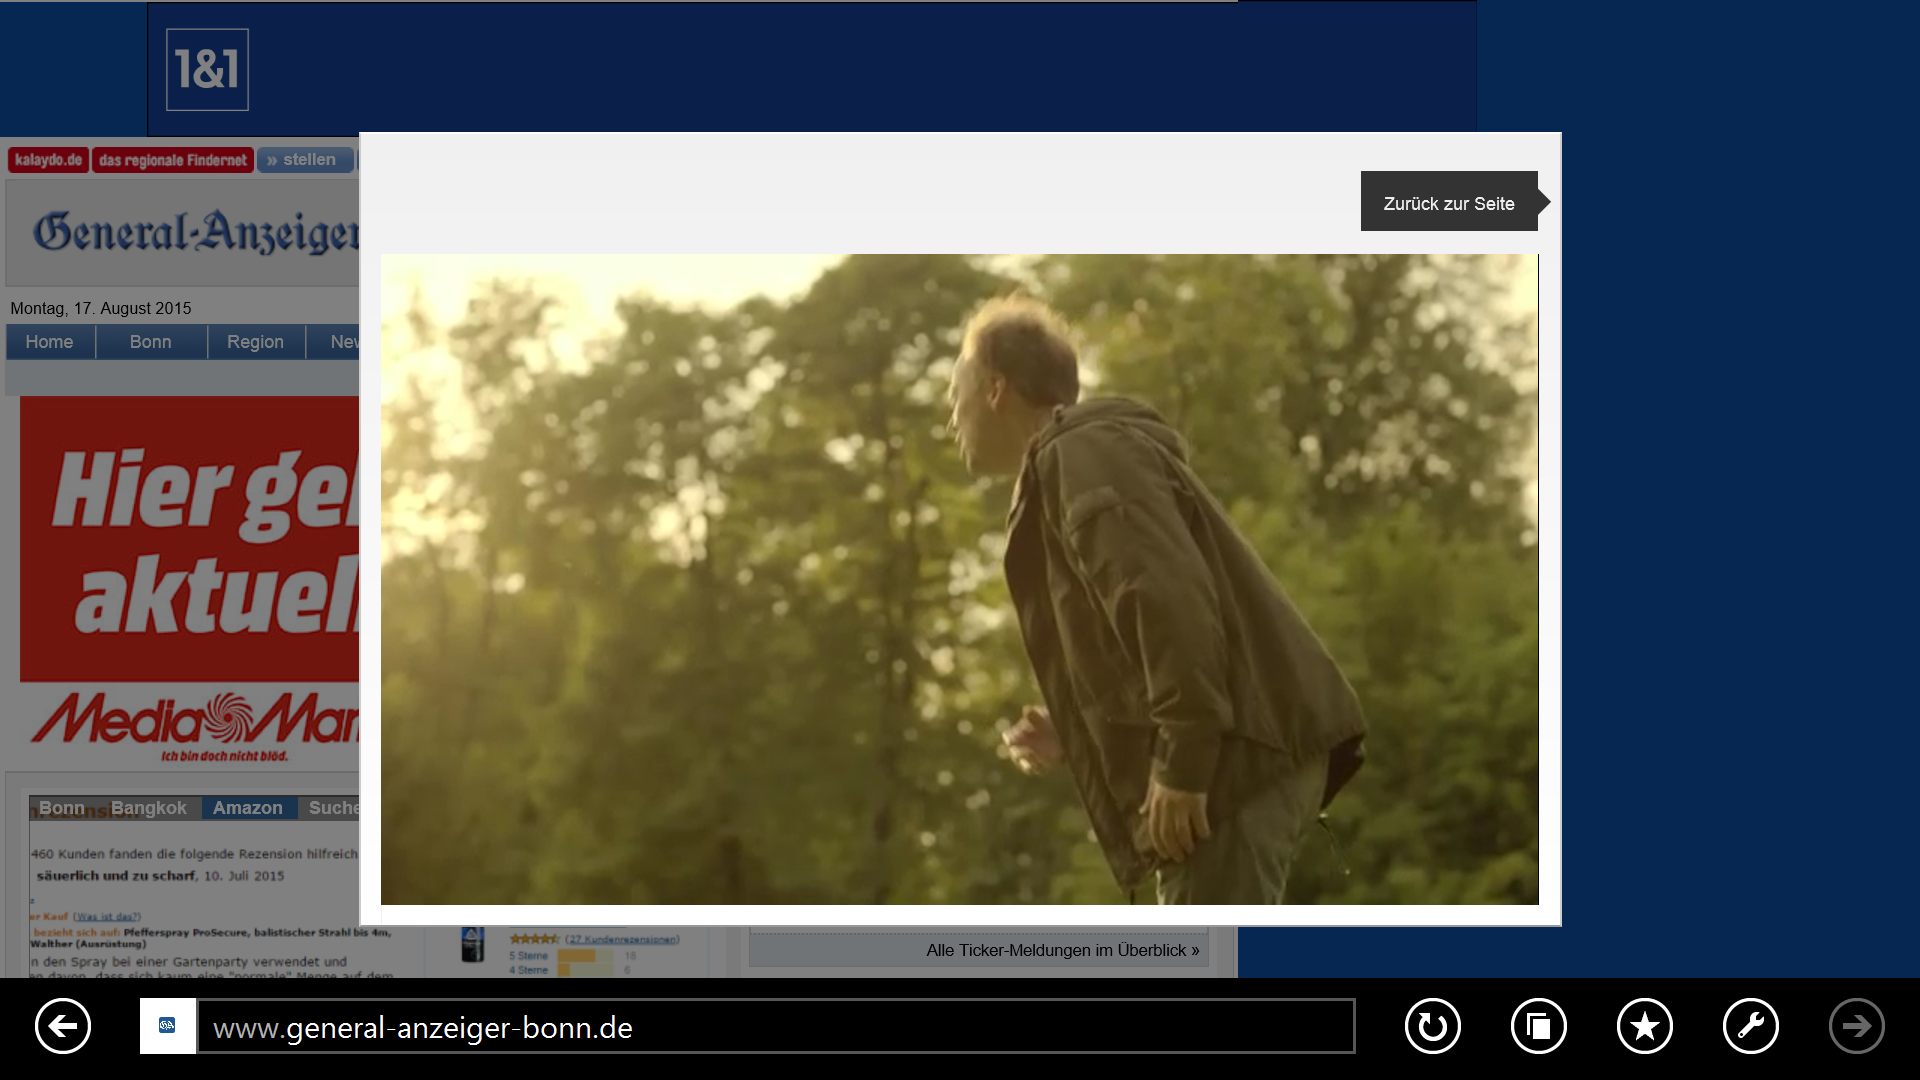Click the video overlay image
Viewport: 1920px width, 1080px height.
959,579
